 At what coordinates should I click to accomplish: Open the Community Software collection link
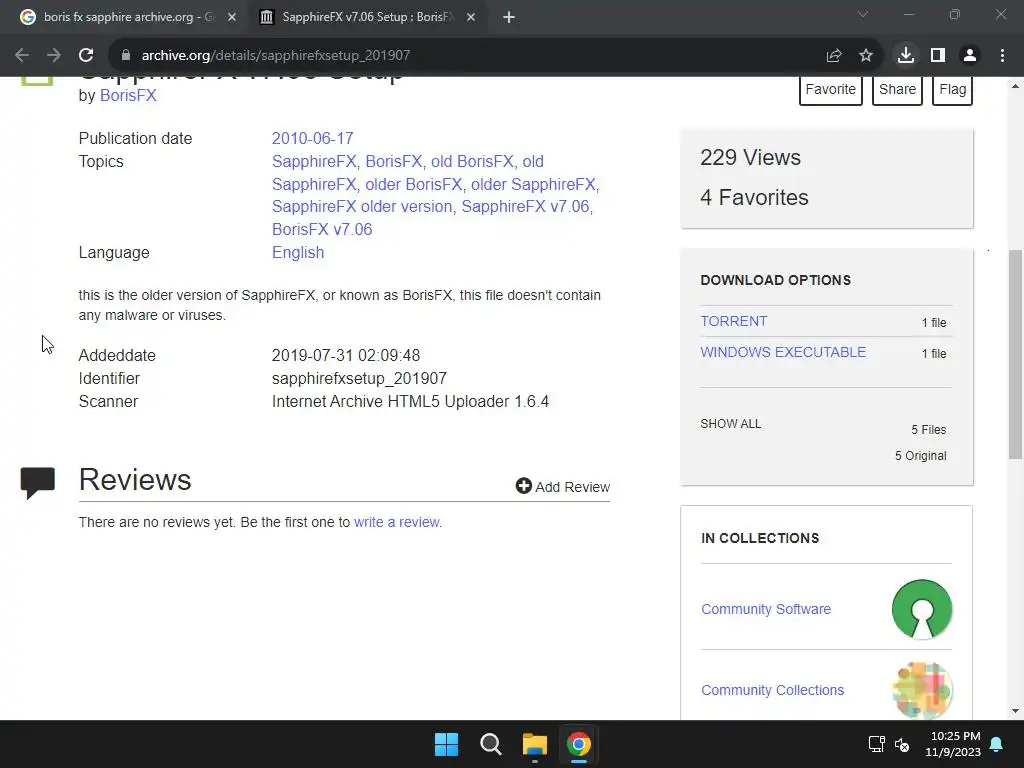766,609
